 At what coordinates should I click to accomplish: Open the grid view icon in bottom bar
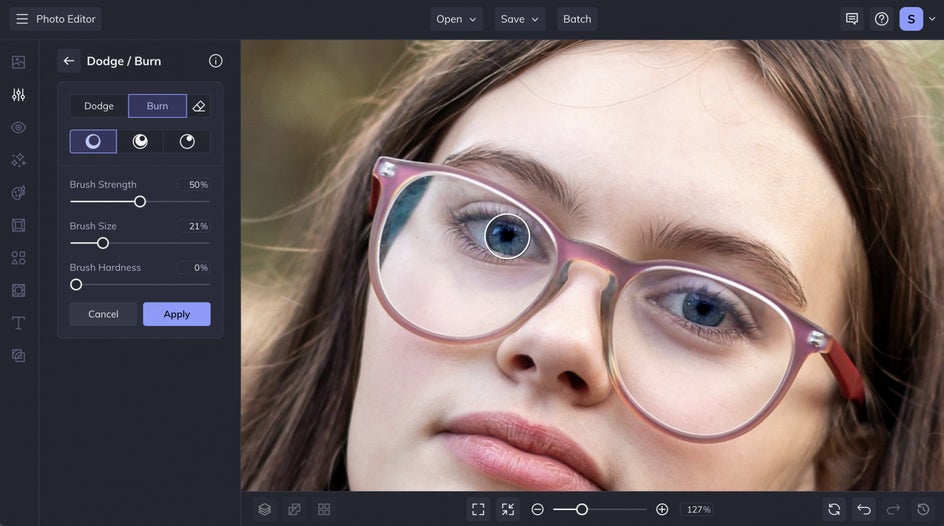tap(324, 510)
